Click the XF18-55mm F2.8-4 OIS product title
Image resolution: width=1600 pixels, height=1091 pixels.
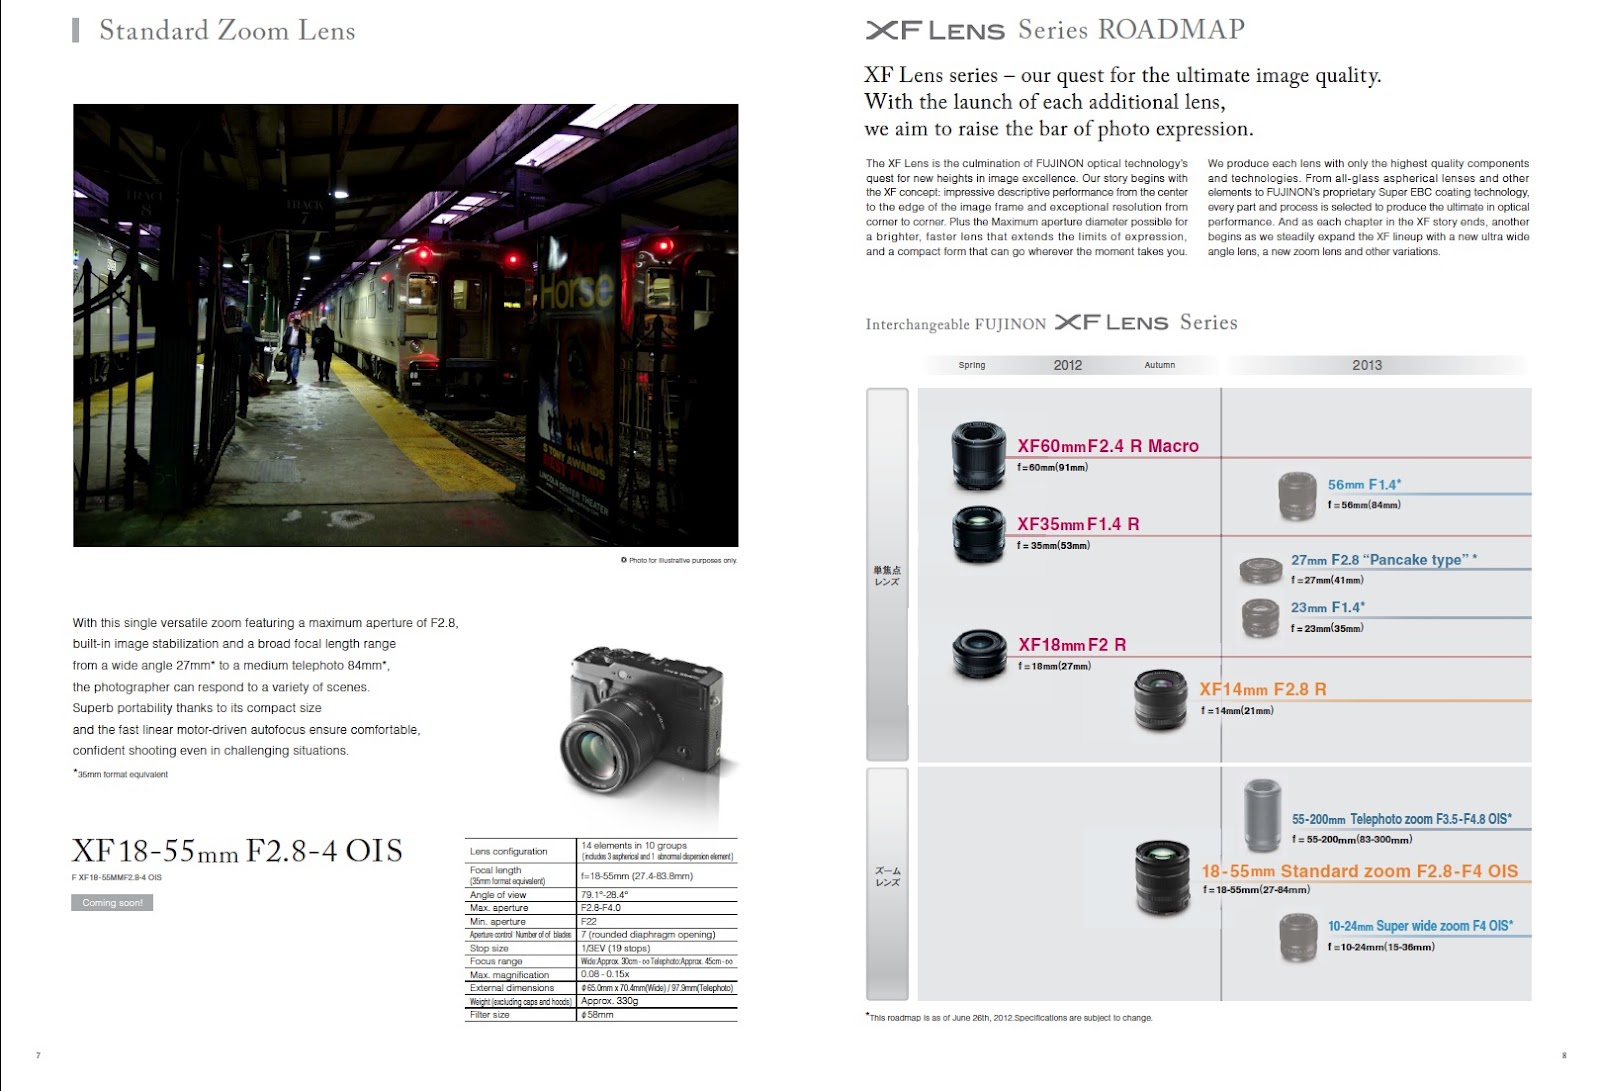pos(237,851)
